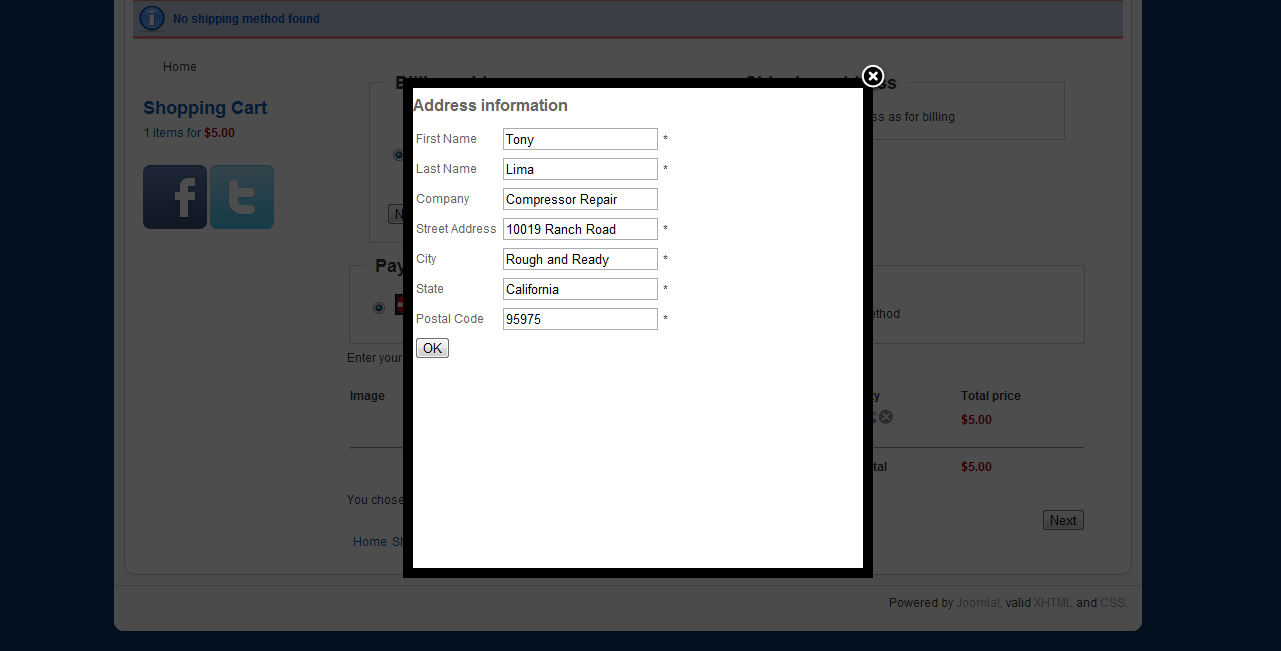Click the Next button below the cart total

[1063, 520]
